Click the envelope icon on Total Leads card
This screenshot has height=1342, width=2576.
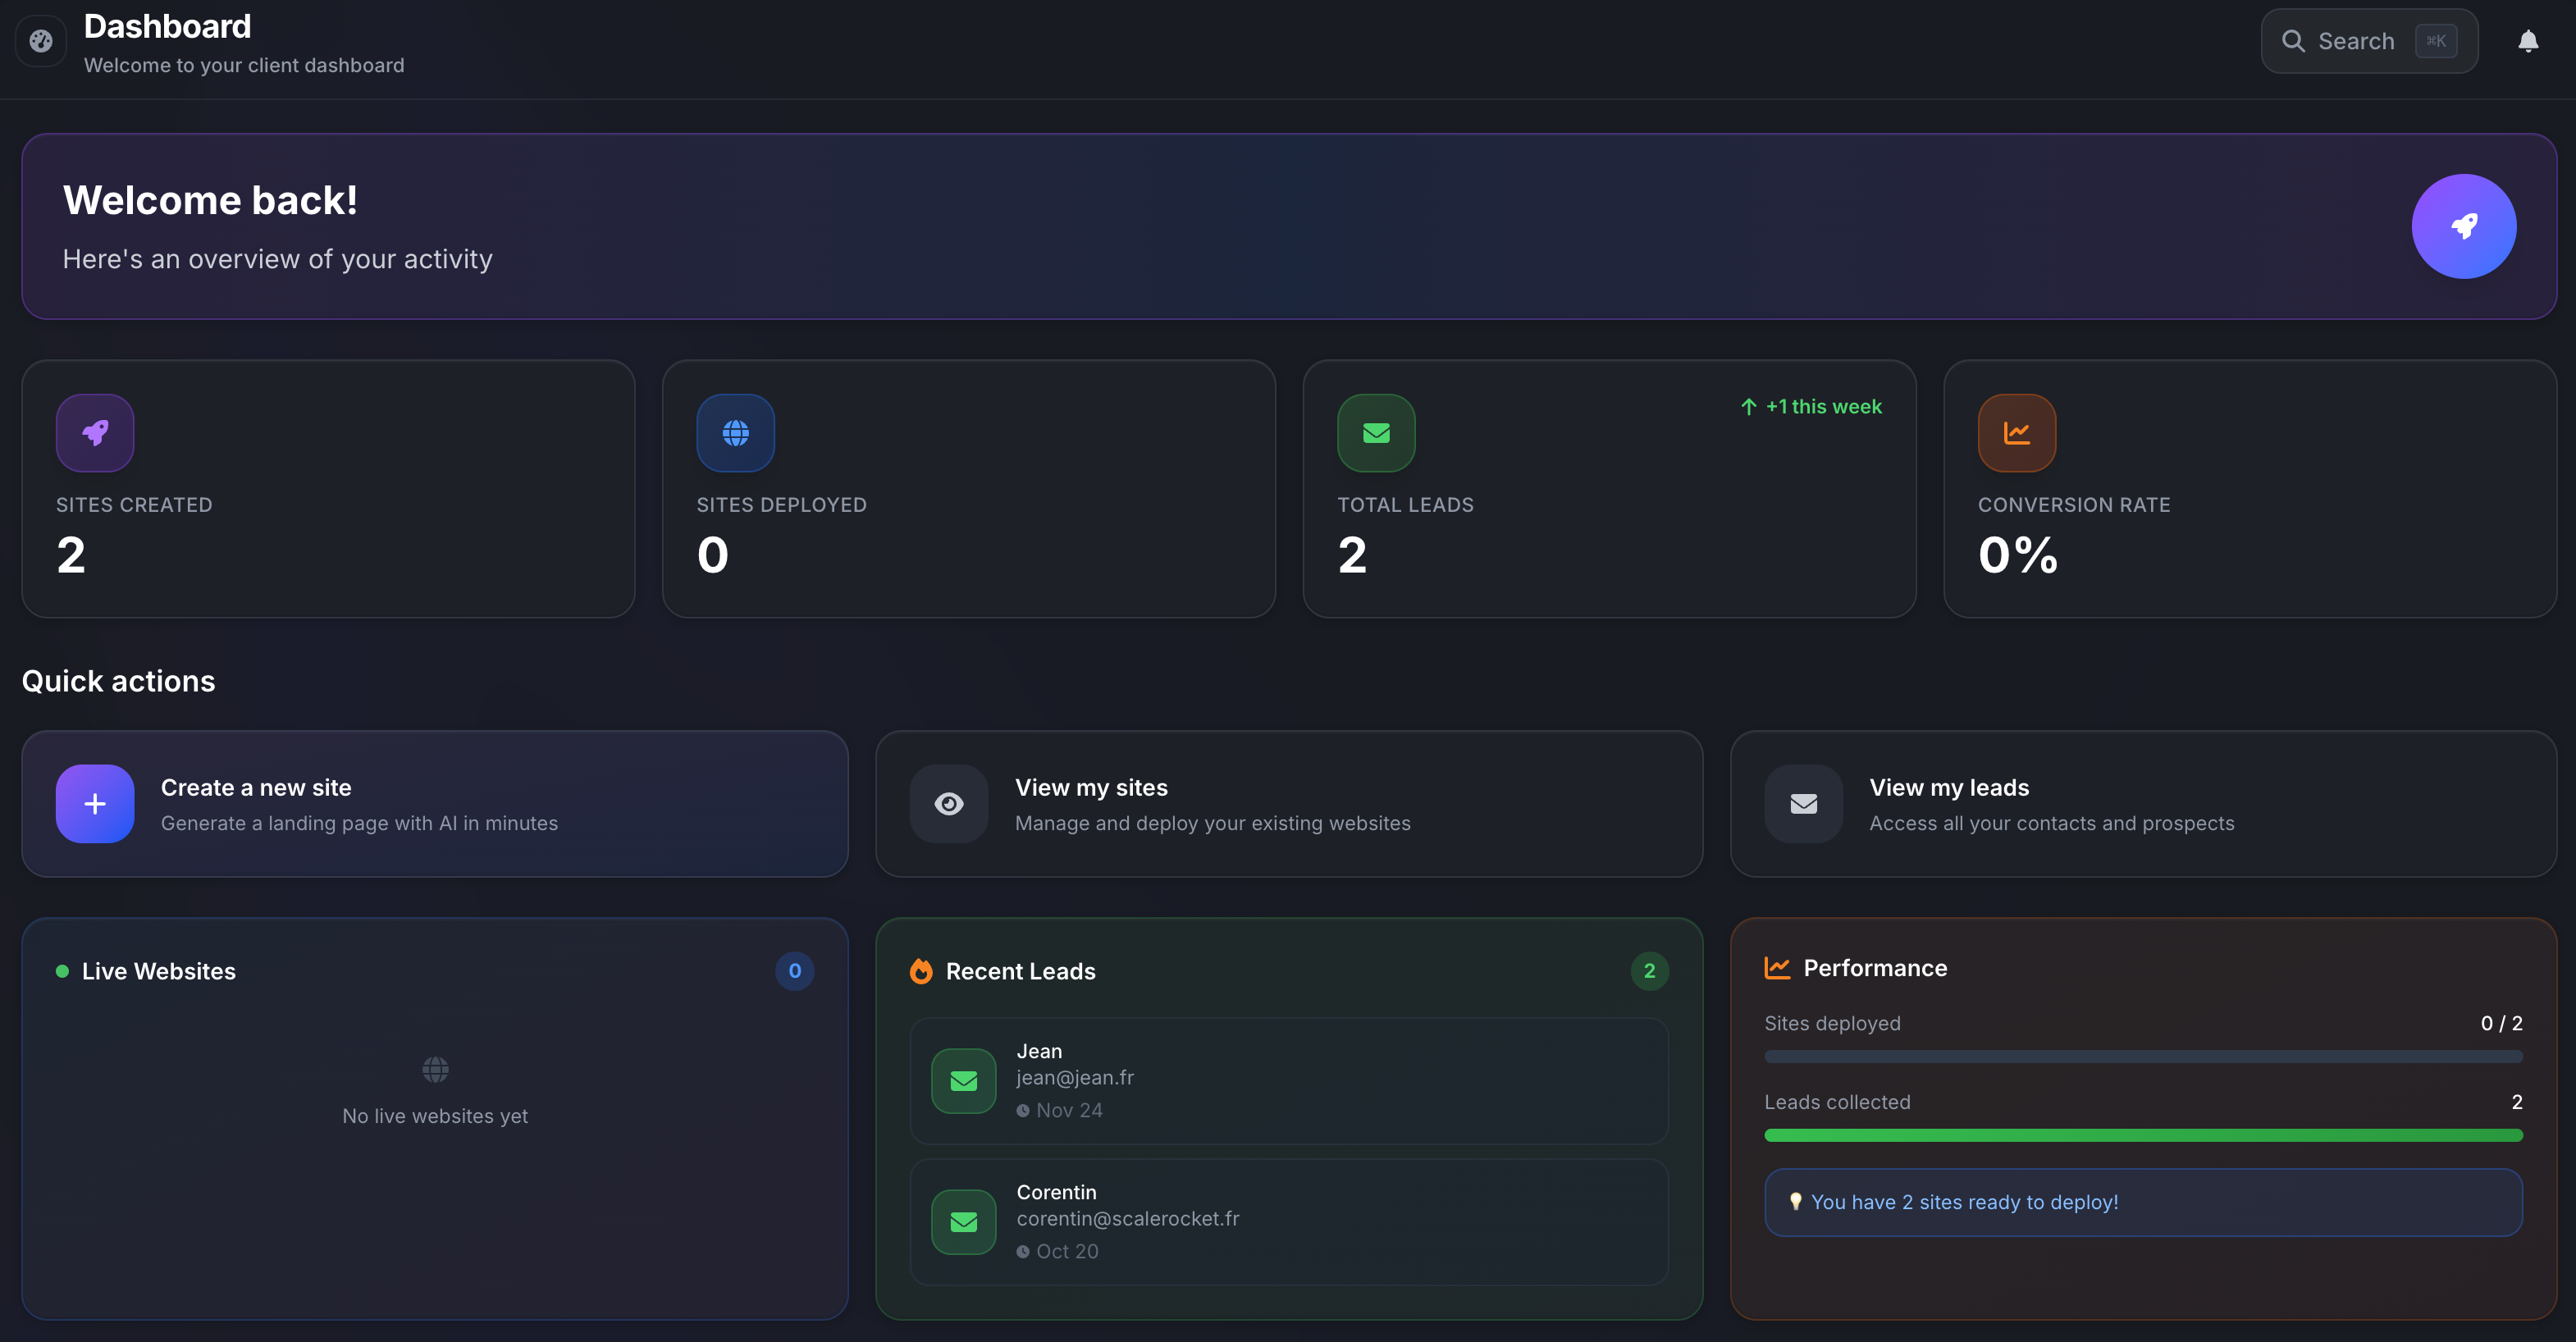pyautogui.click(x=1376, y=433)
